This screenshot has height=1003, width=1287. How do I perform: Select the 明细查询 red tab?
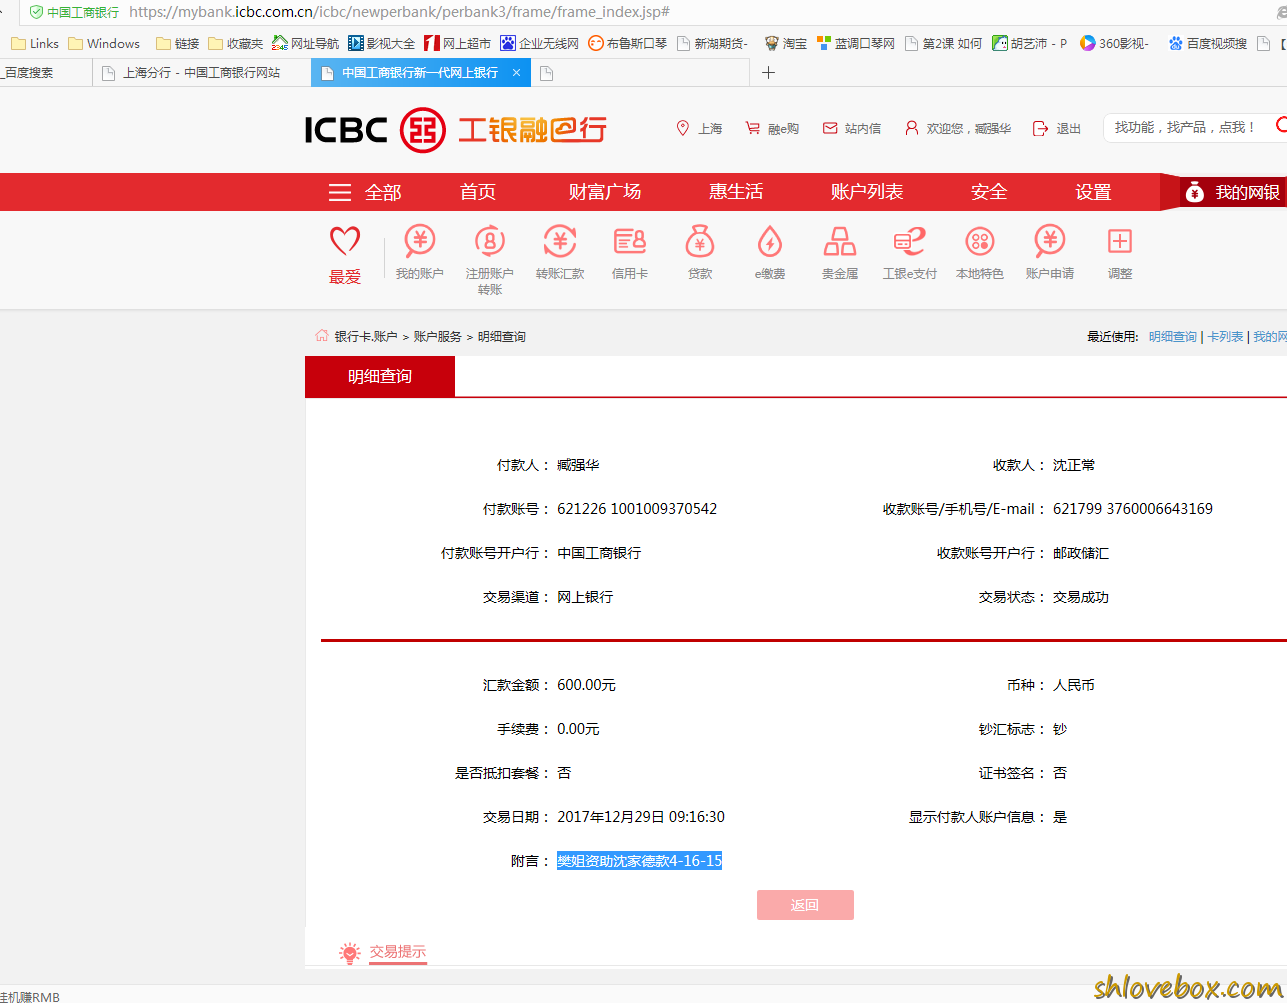[380, 377]
